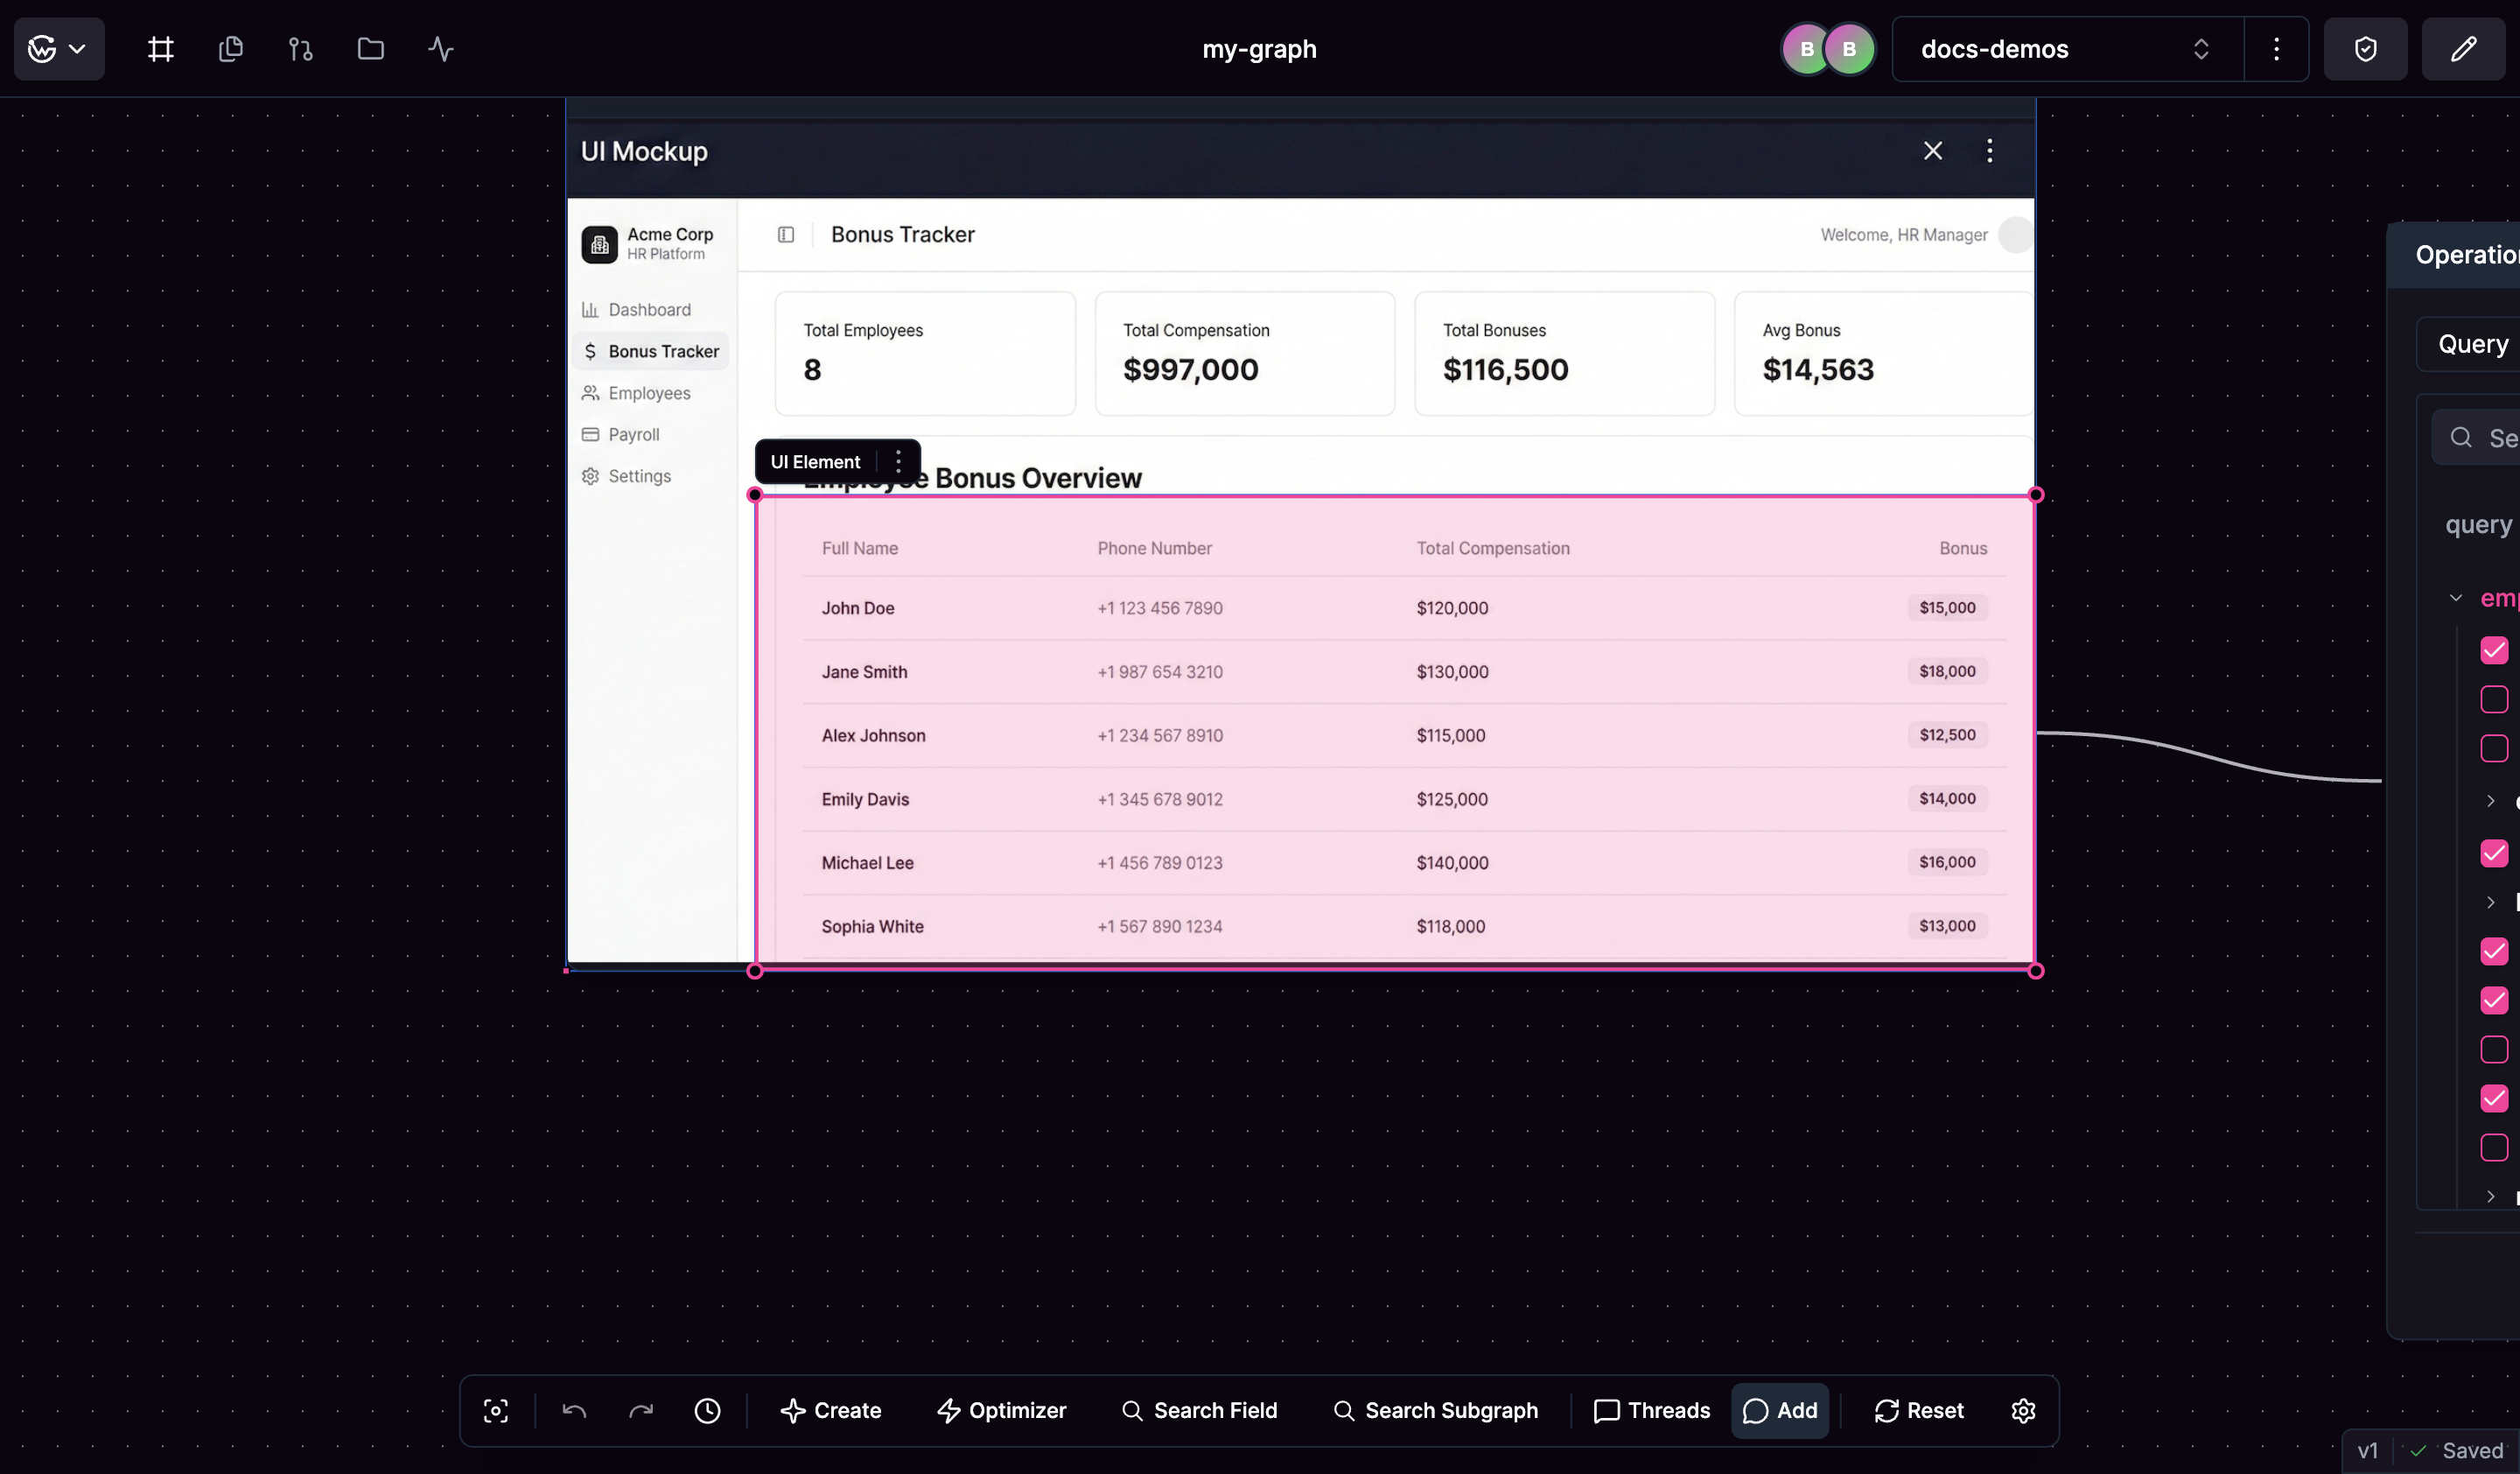
Task: Open the folder icon in the top toolbar
Action: [369, 48]
